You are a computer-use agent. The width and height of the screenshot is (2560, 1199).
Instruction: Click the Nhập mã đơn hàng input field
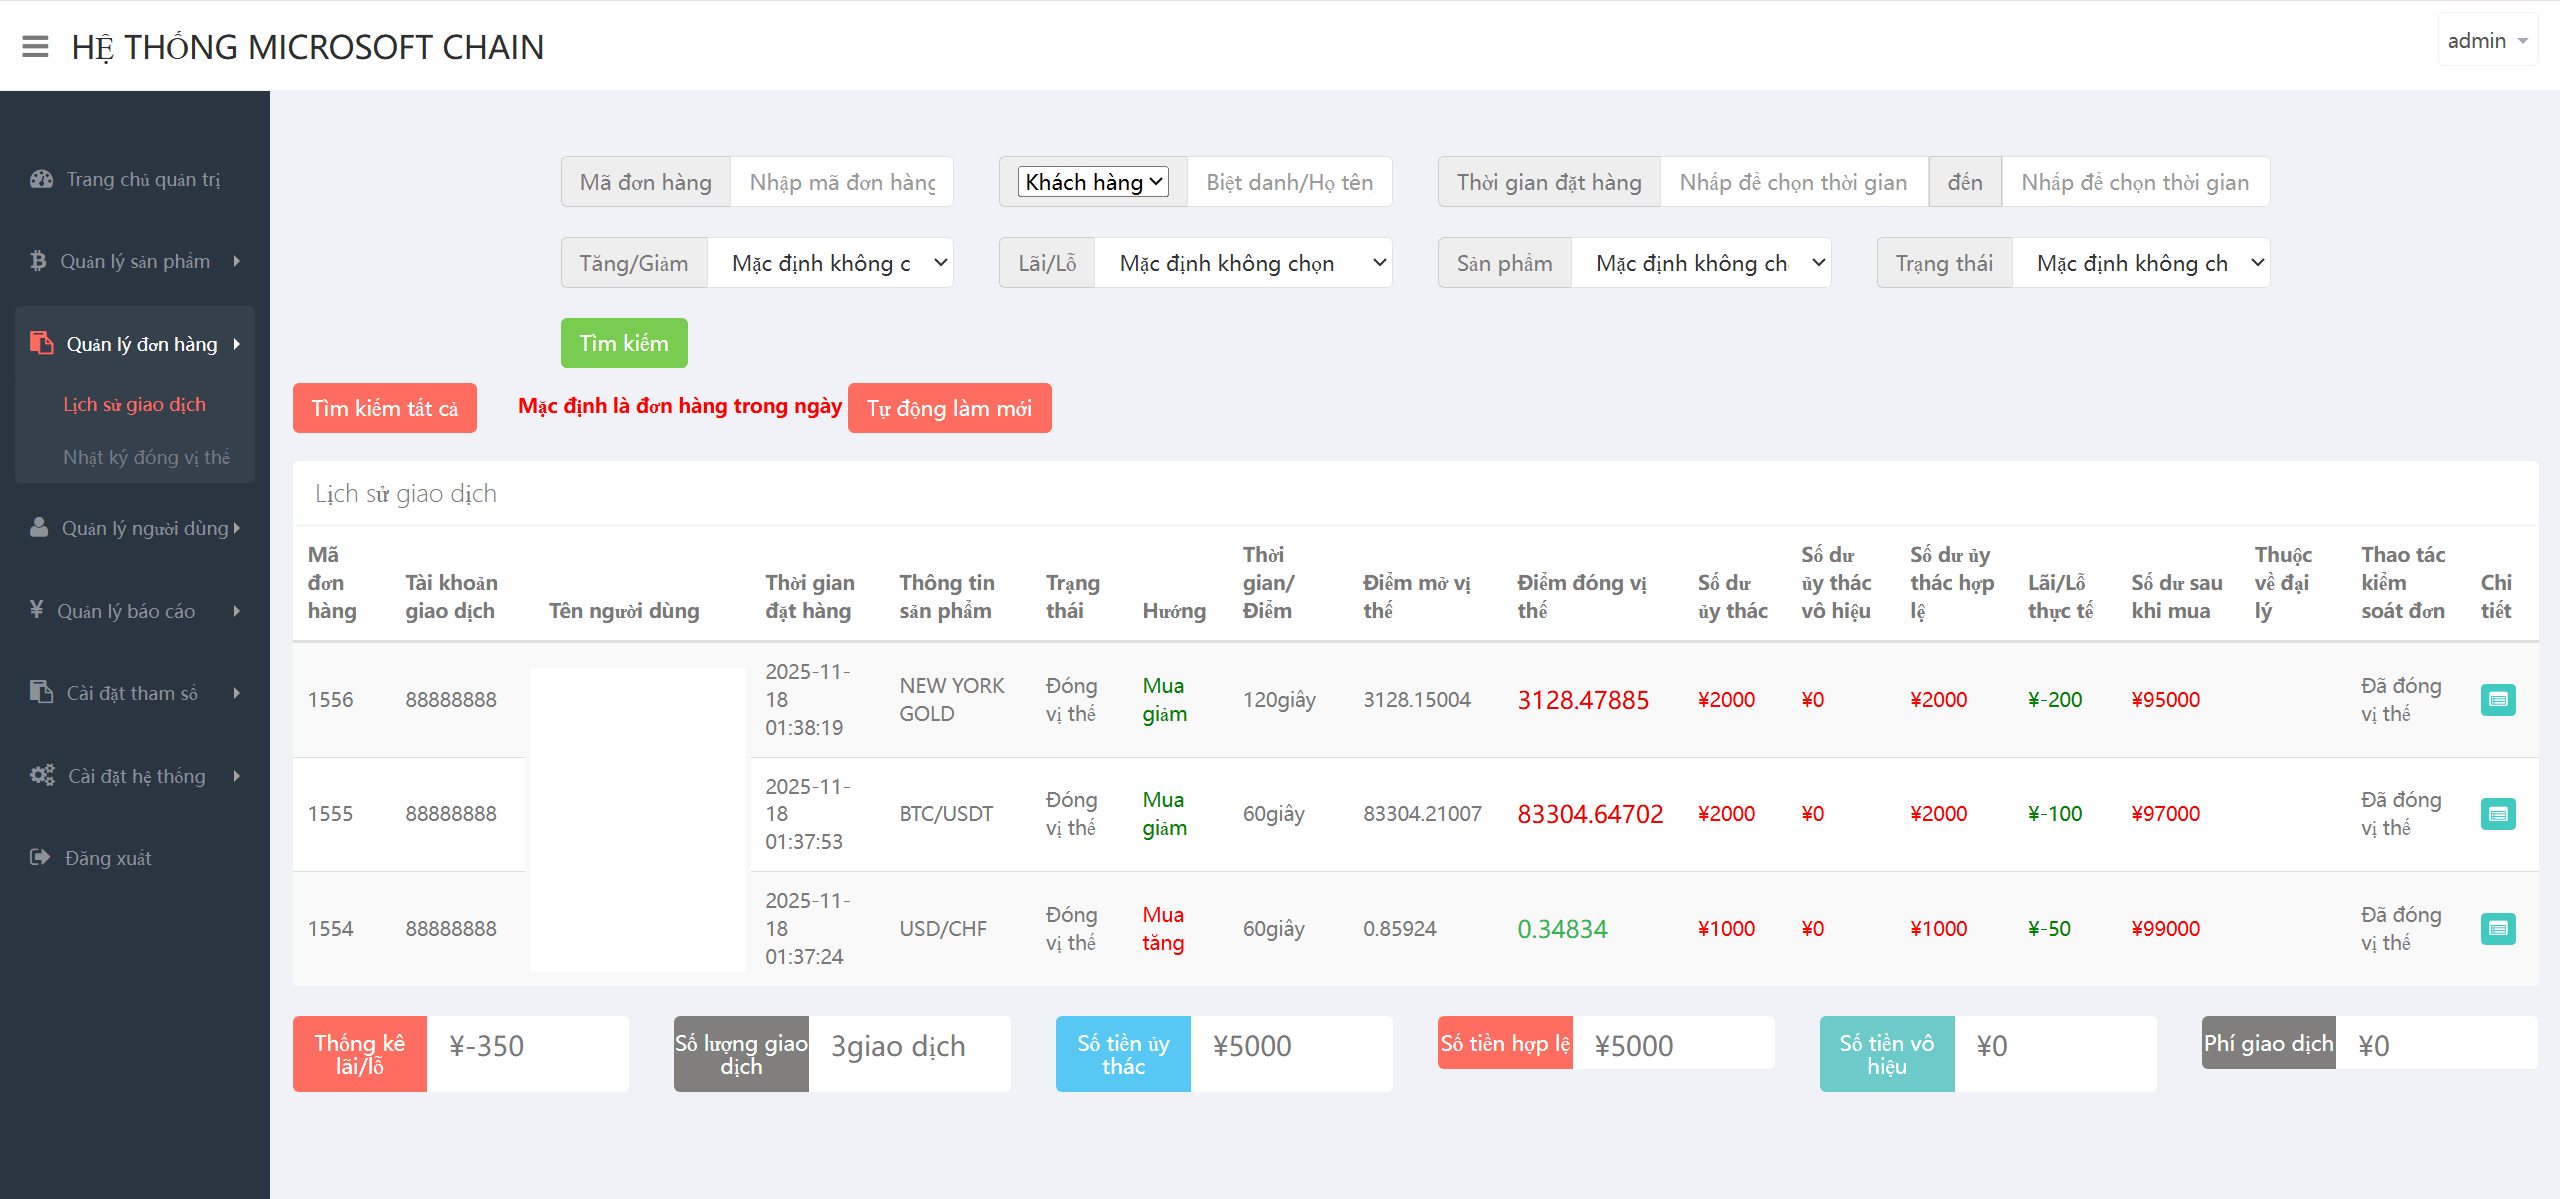[x=841, y=182]
